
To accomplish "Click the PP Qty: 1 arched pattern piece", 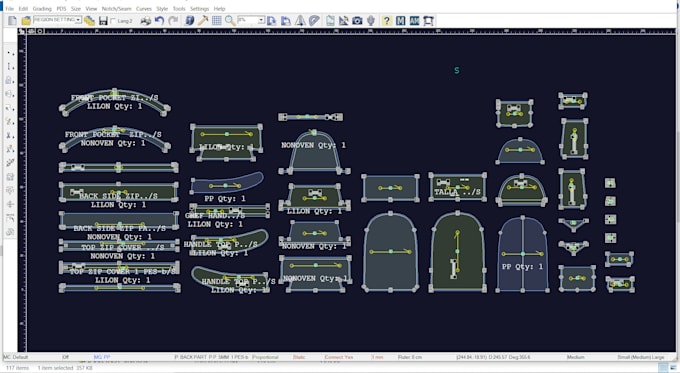I will tap(523, 254).
